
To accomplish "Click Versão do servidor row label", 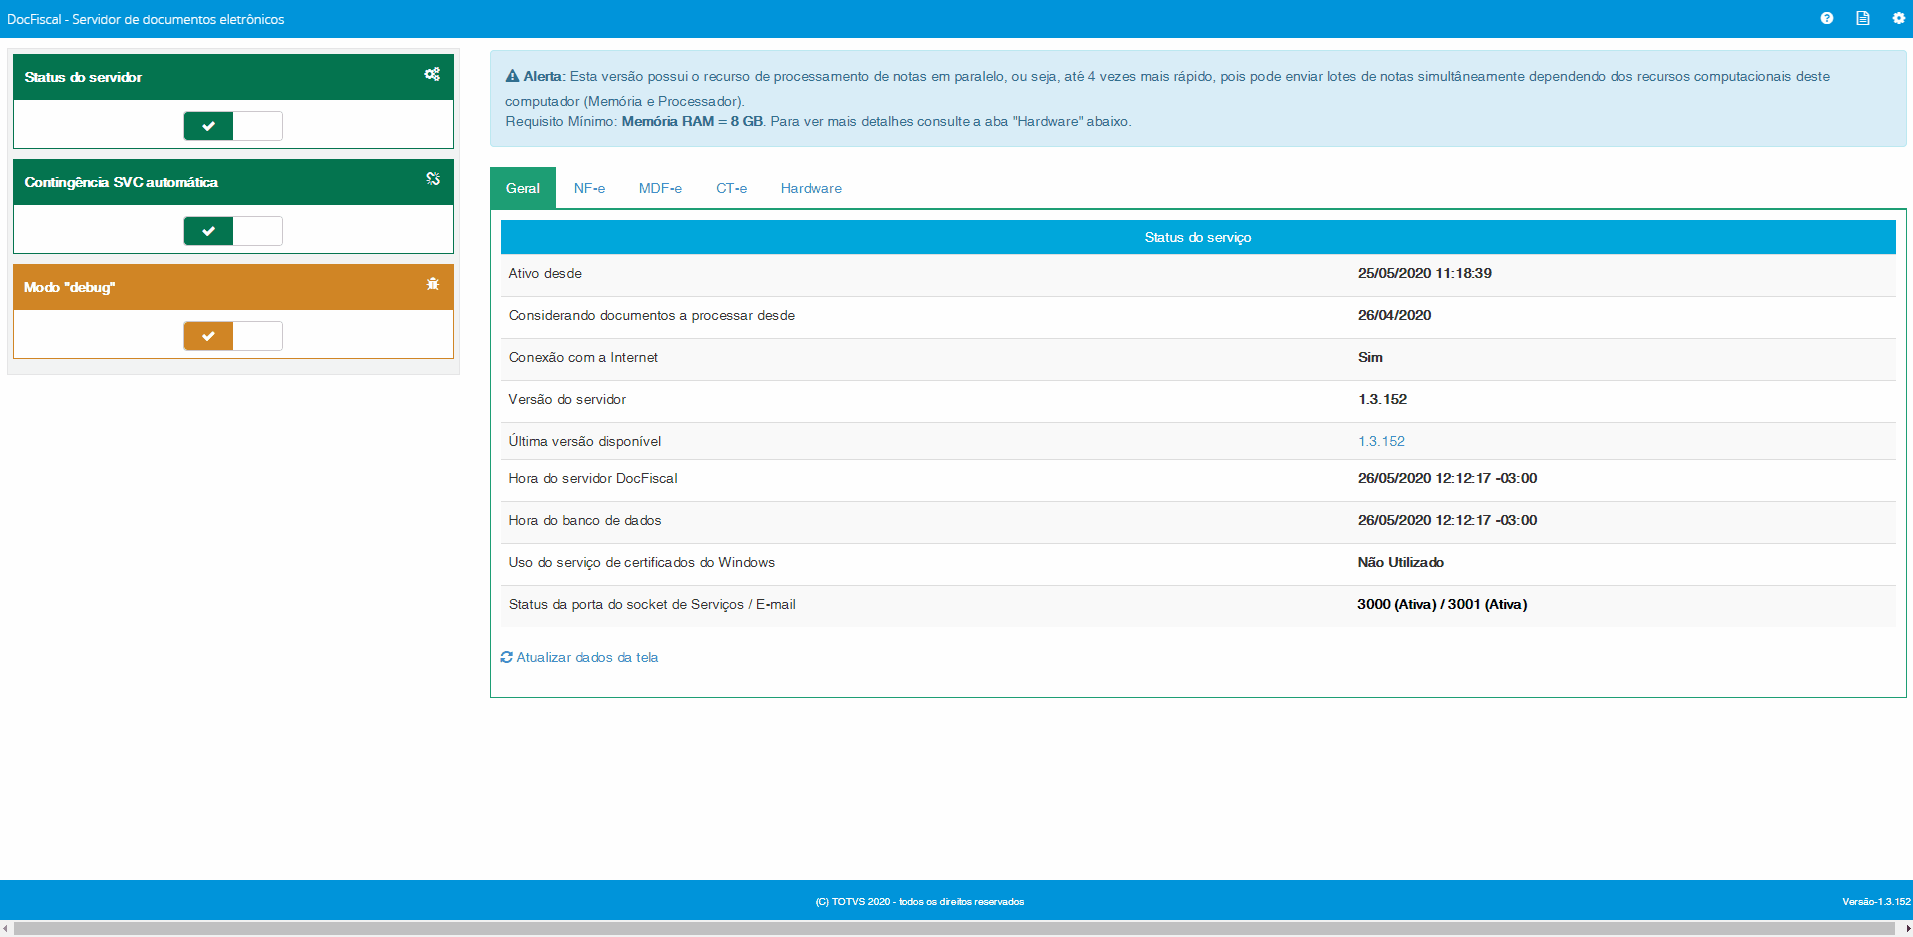I will [567, 399].
